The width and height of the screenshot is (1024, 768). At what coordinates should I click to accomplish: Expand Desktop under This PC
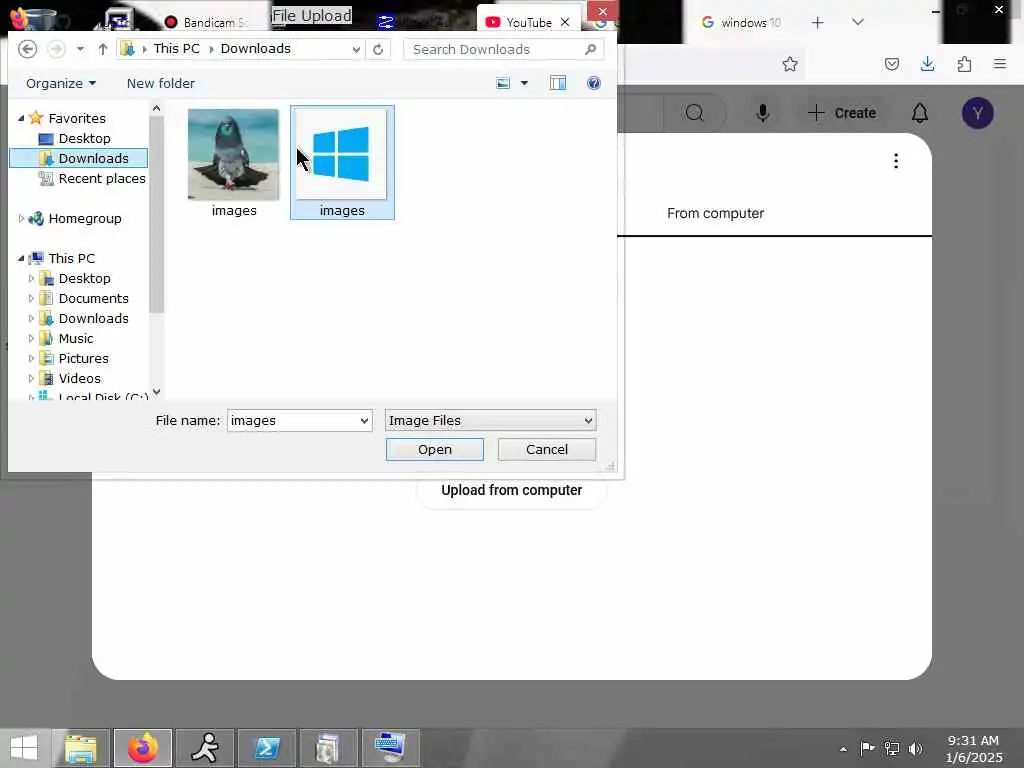[31, 278]
